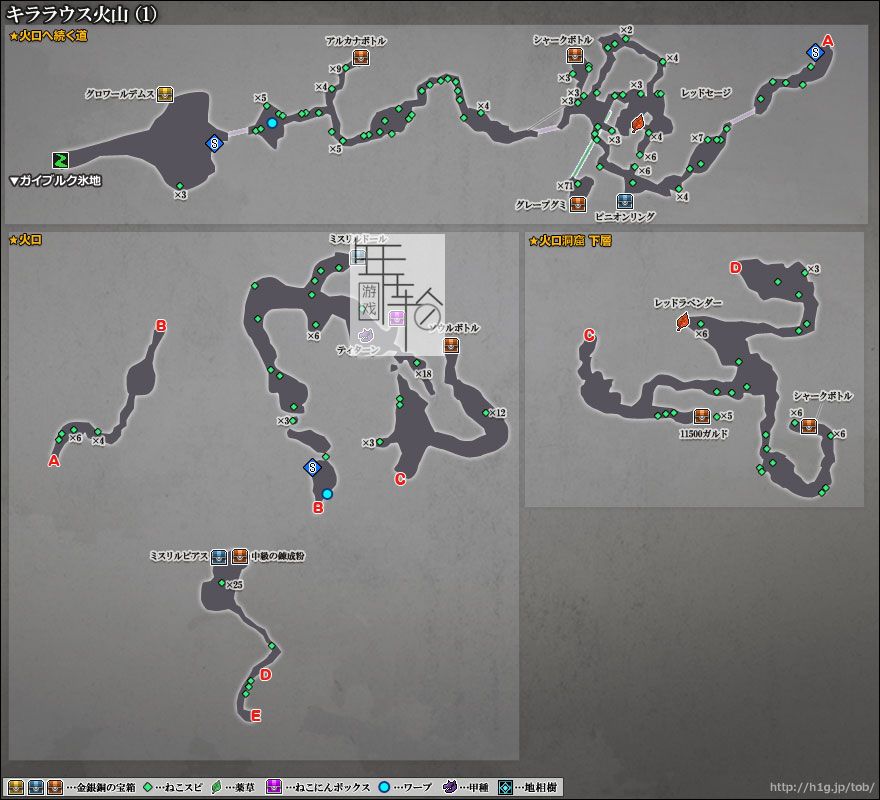The image size is (880, 800).
Task: Select the ティターン enemy label
Action: 358,350
